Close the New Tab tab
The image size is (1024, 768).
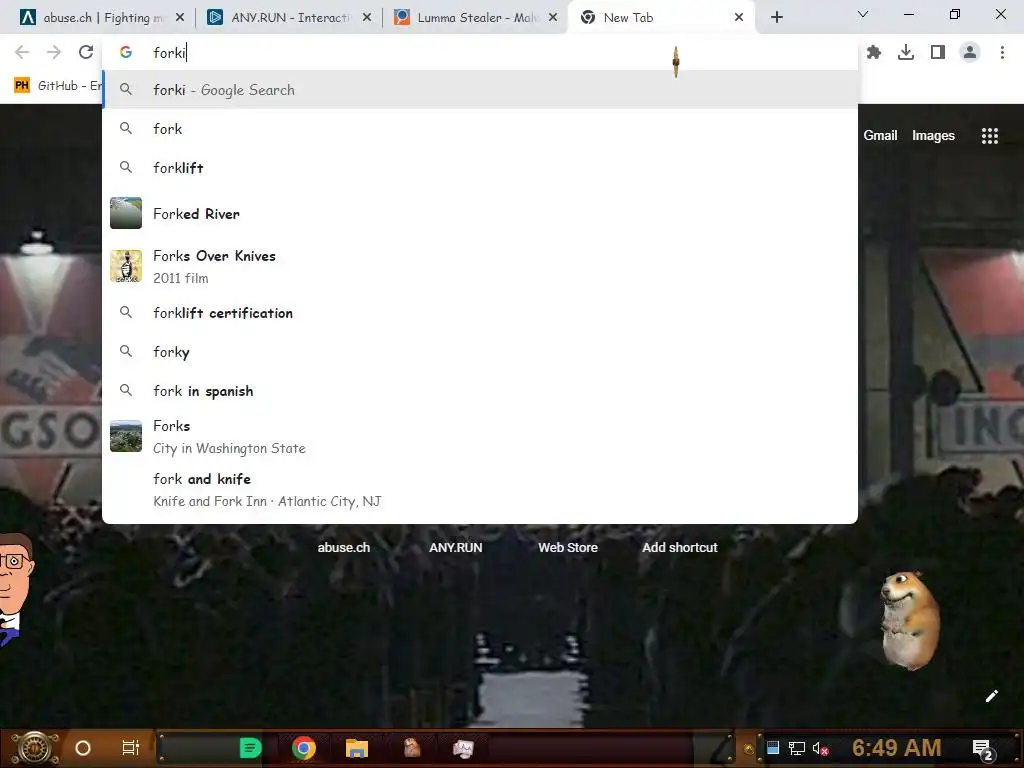[739, 18]
